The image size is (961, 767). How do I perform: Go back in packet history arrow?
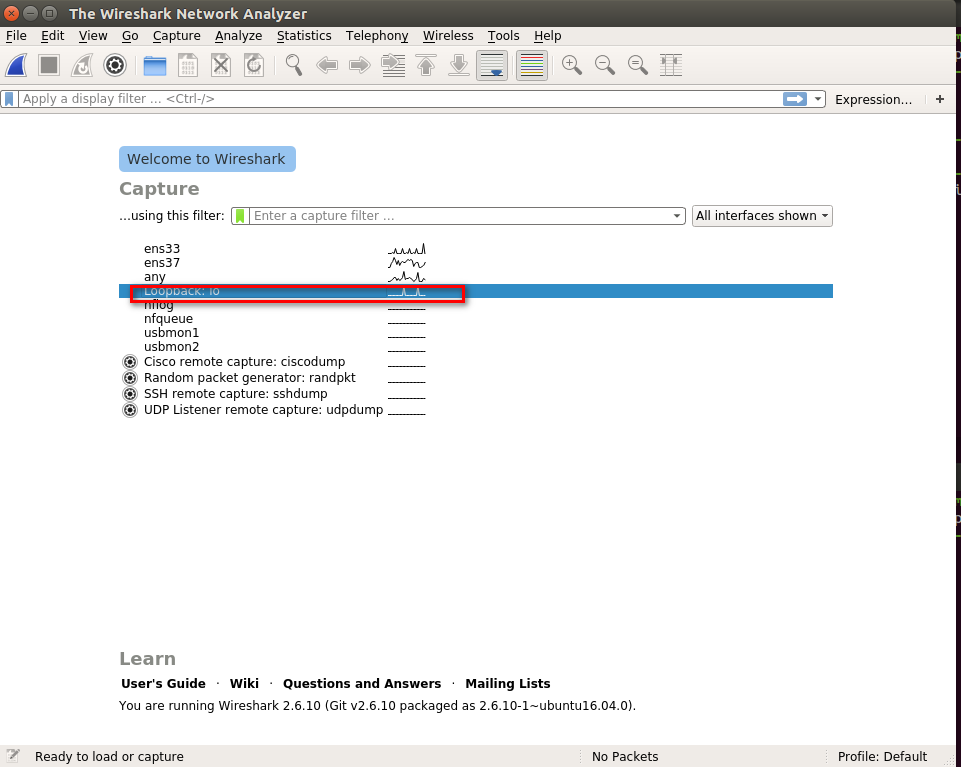[327, 65]
